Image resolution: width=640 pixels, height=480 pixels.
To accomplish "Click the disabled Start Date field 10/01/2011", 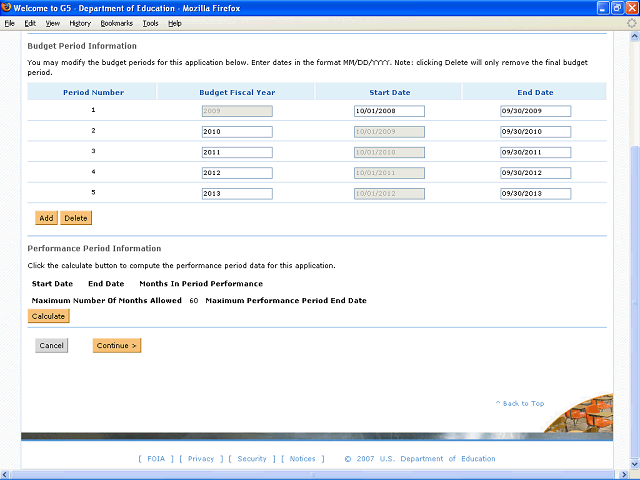I will tap(389, 173).
